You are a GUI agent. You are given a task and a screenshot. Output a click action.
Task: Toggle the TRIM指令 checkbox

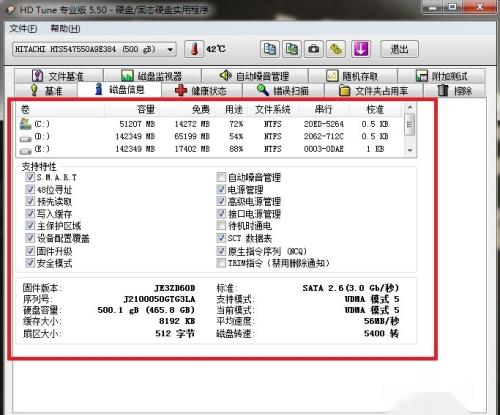point(221,263)
